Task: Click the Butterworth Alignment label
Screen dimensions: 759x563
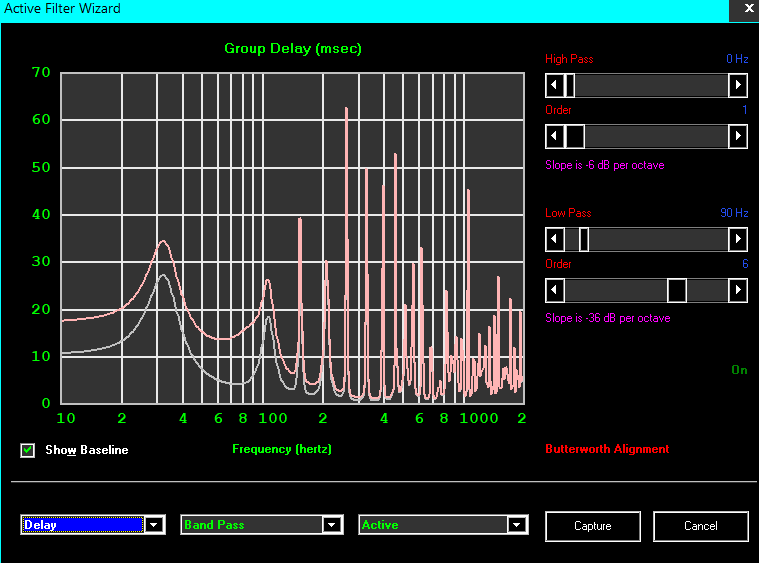Action: pos(607,449)
